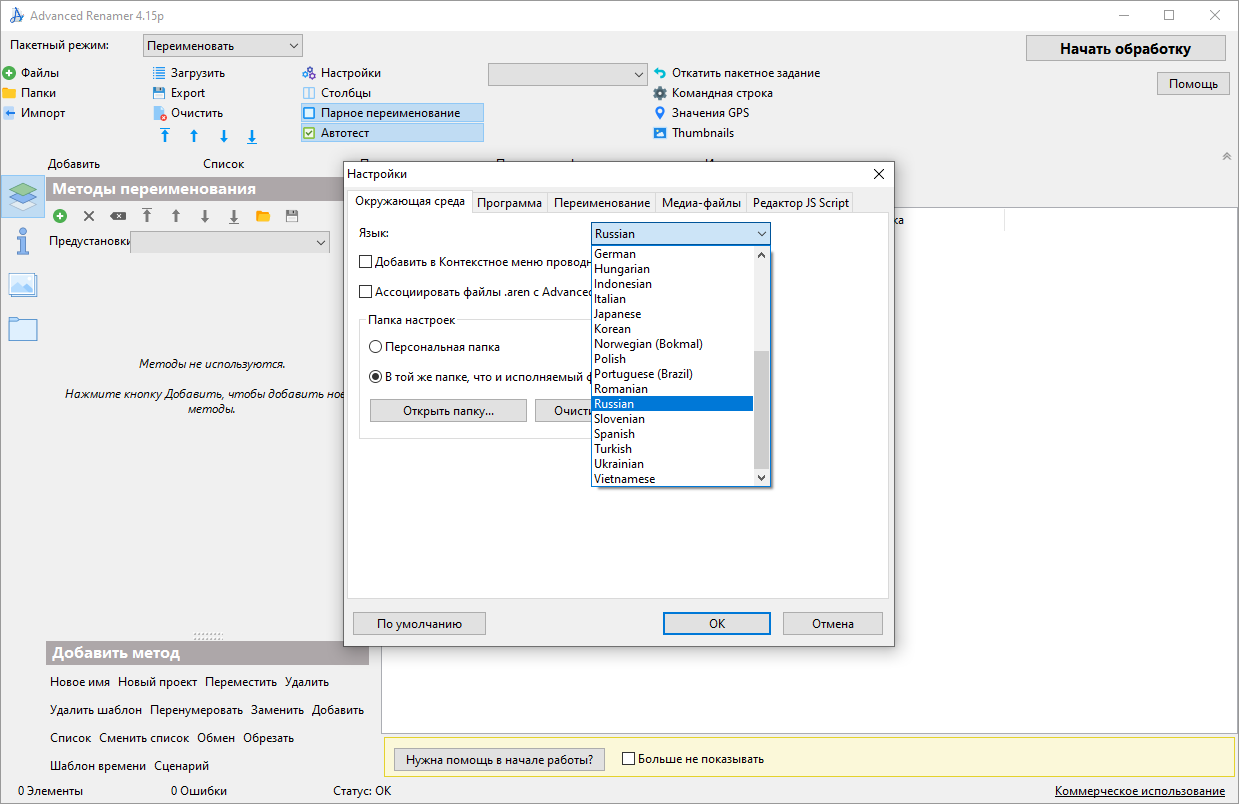Click the language list scrollbar up arrow
Screen dimensions: 1239x804
coord(761,255)
